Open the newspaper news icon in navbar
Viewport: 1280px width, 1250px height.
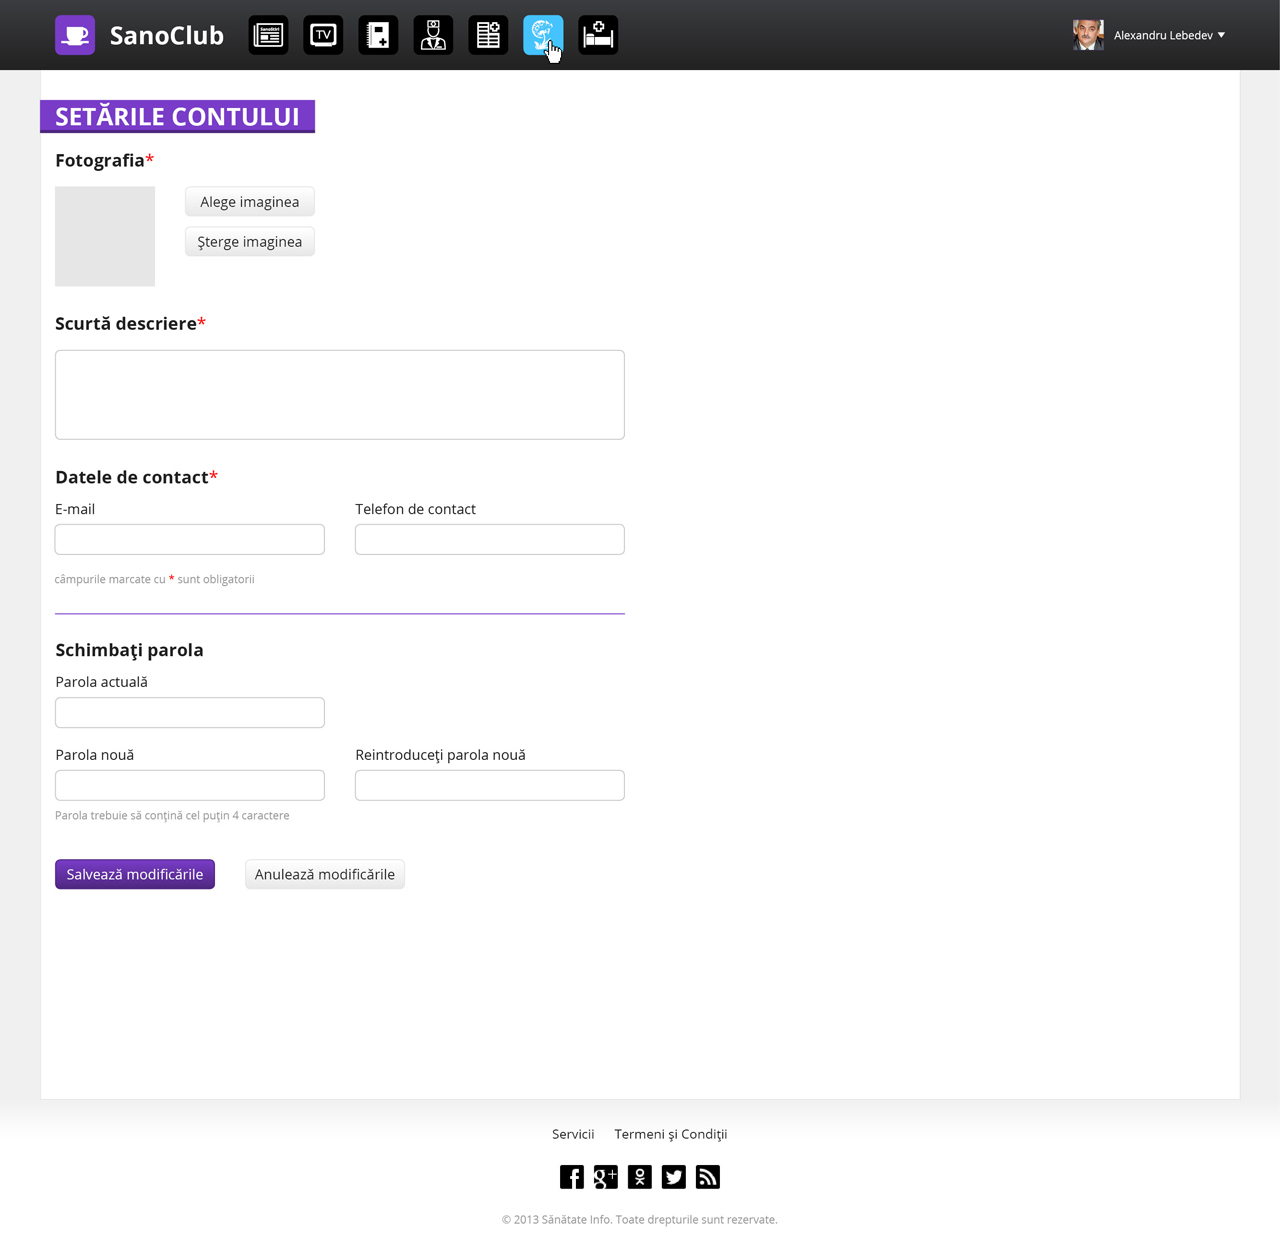(268, 35)
